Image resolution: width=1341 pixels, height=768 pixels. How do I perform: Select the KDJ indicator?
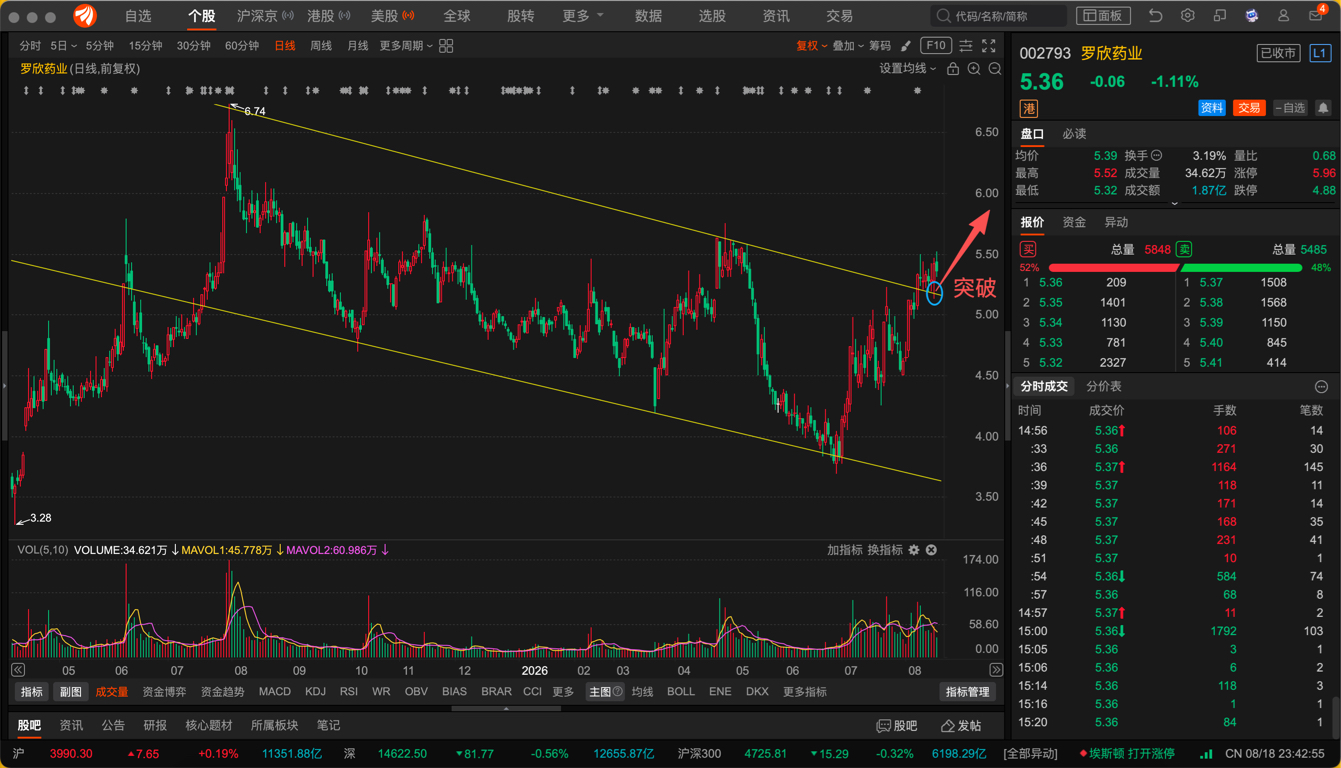[315, 692]
